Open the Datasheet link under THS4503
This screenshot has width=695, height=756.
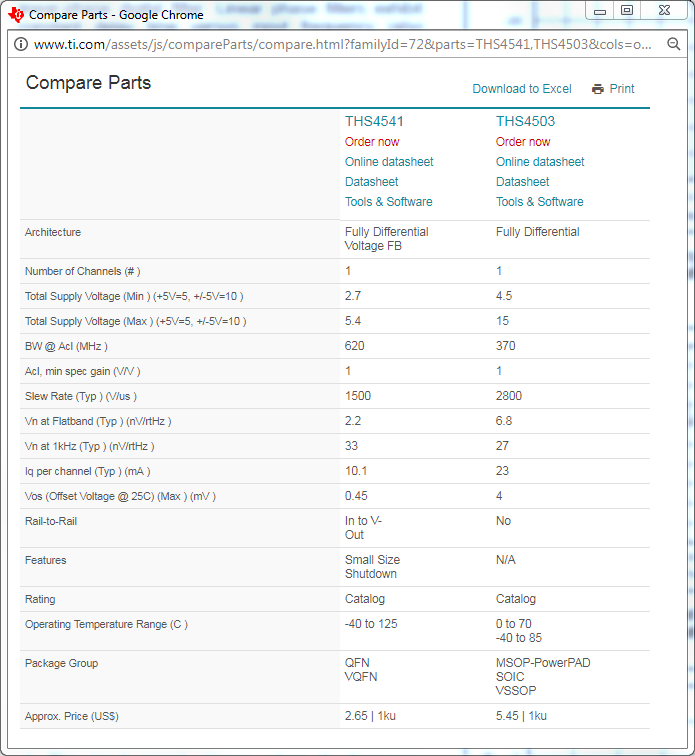tap(523, 182)
